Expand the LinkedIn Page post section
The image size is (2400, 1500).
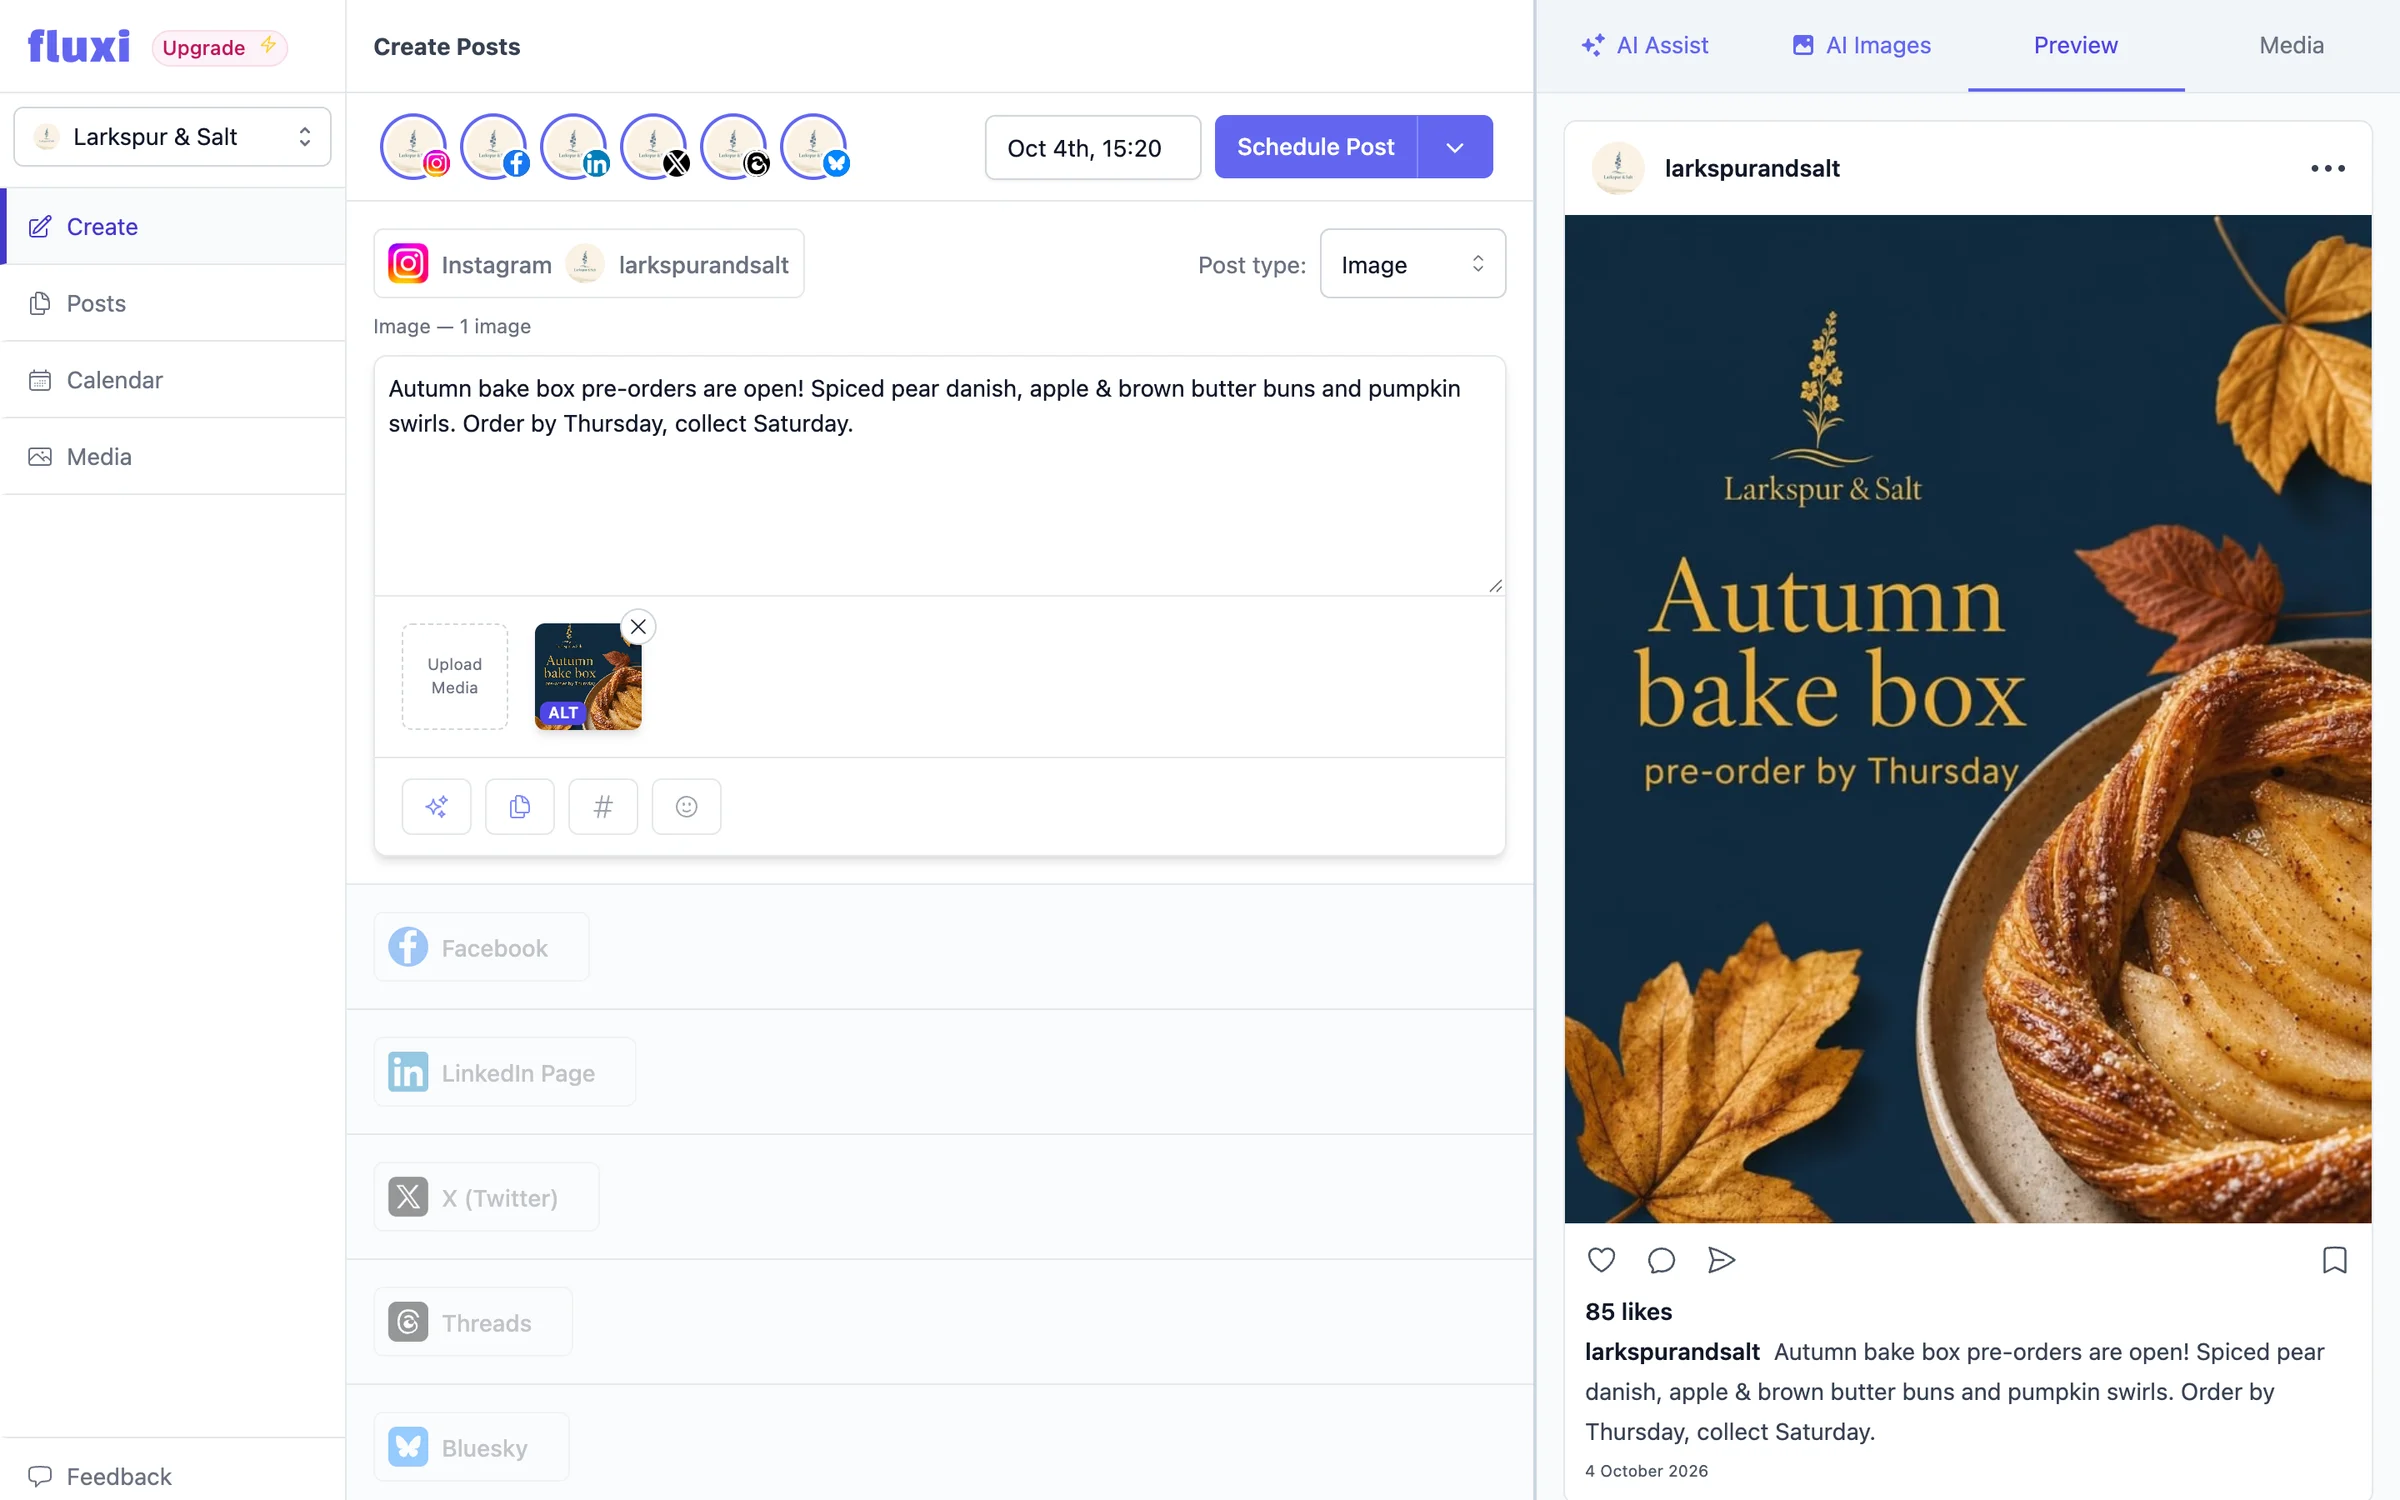pyautogui.click(x=504, y=1072)
